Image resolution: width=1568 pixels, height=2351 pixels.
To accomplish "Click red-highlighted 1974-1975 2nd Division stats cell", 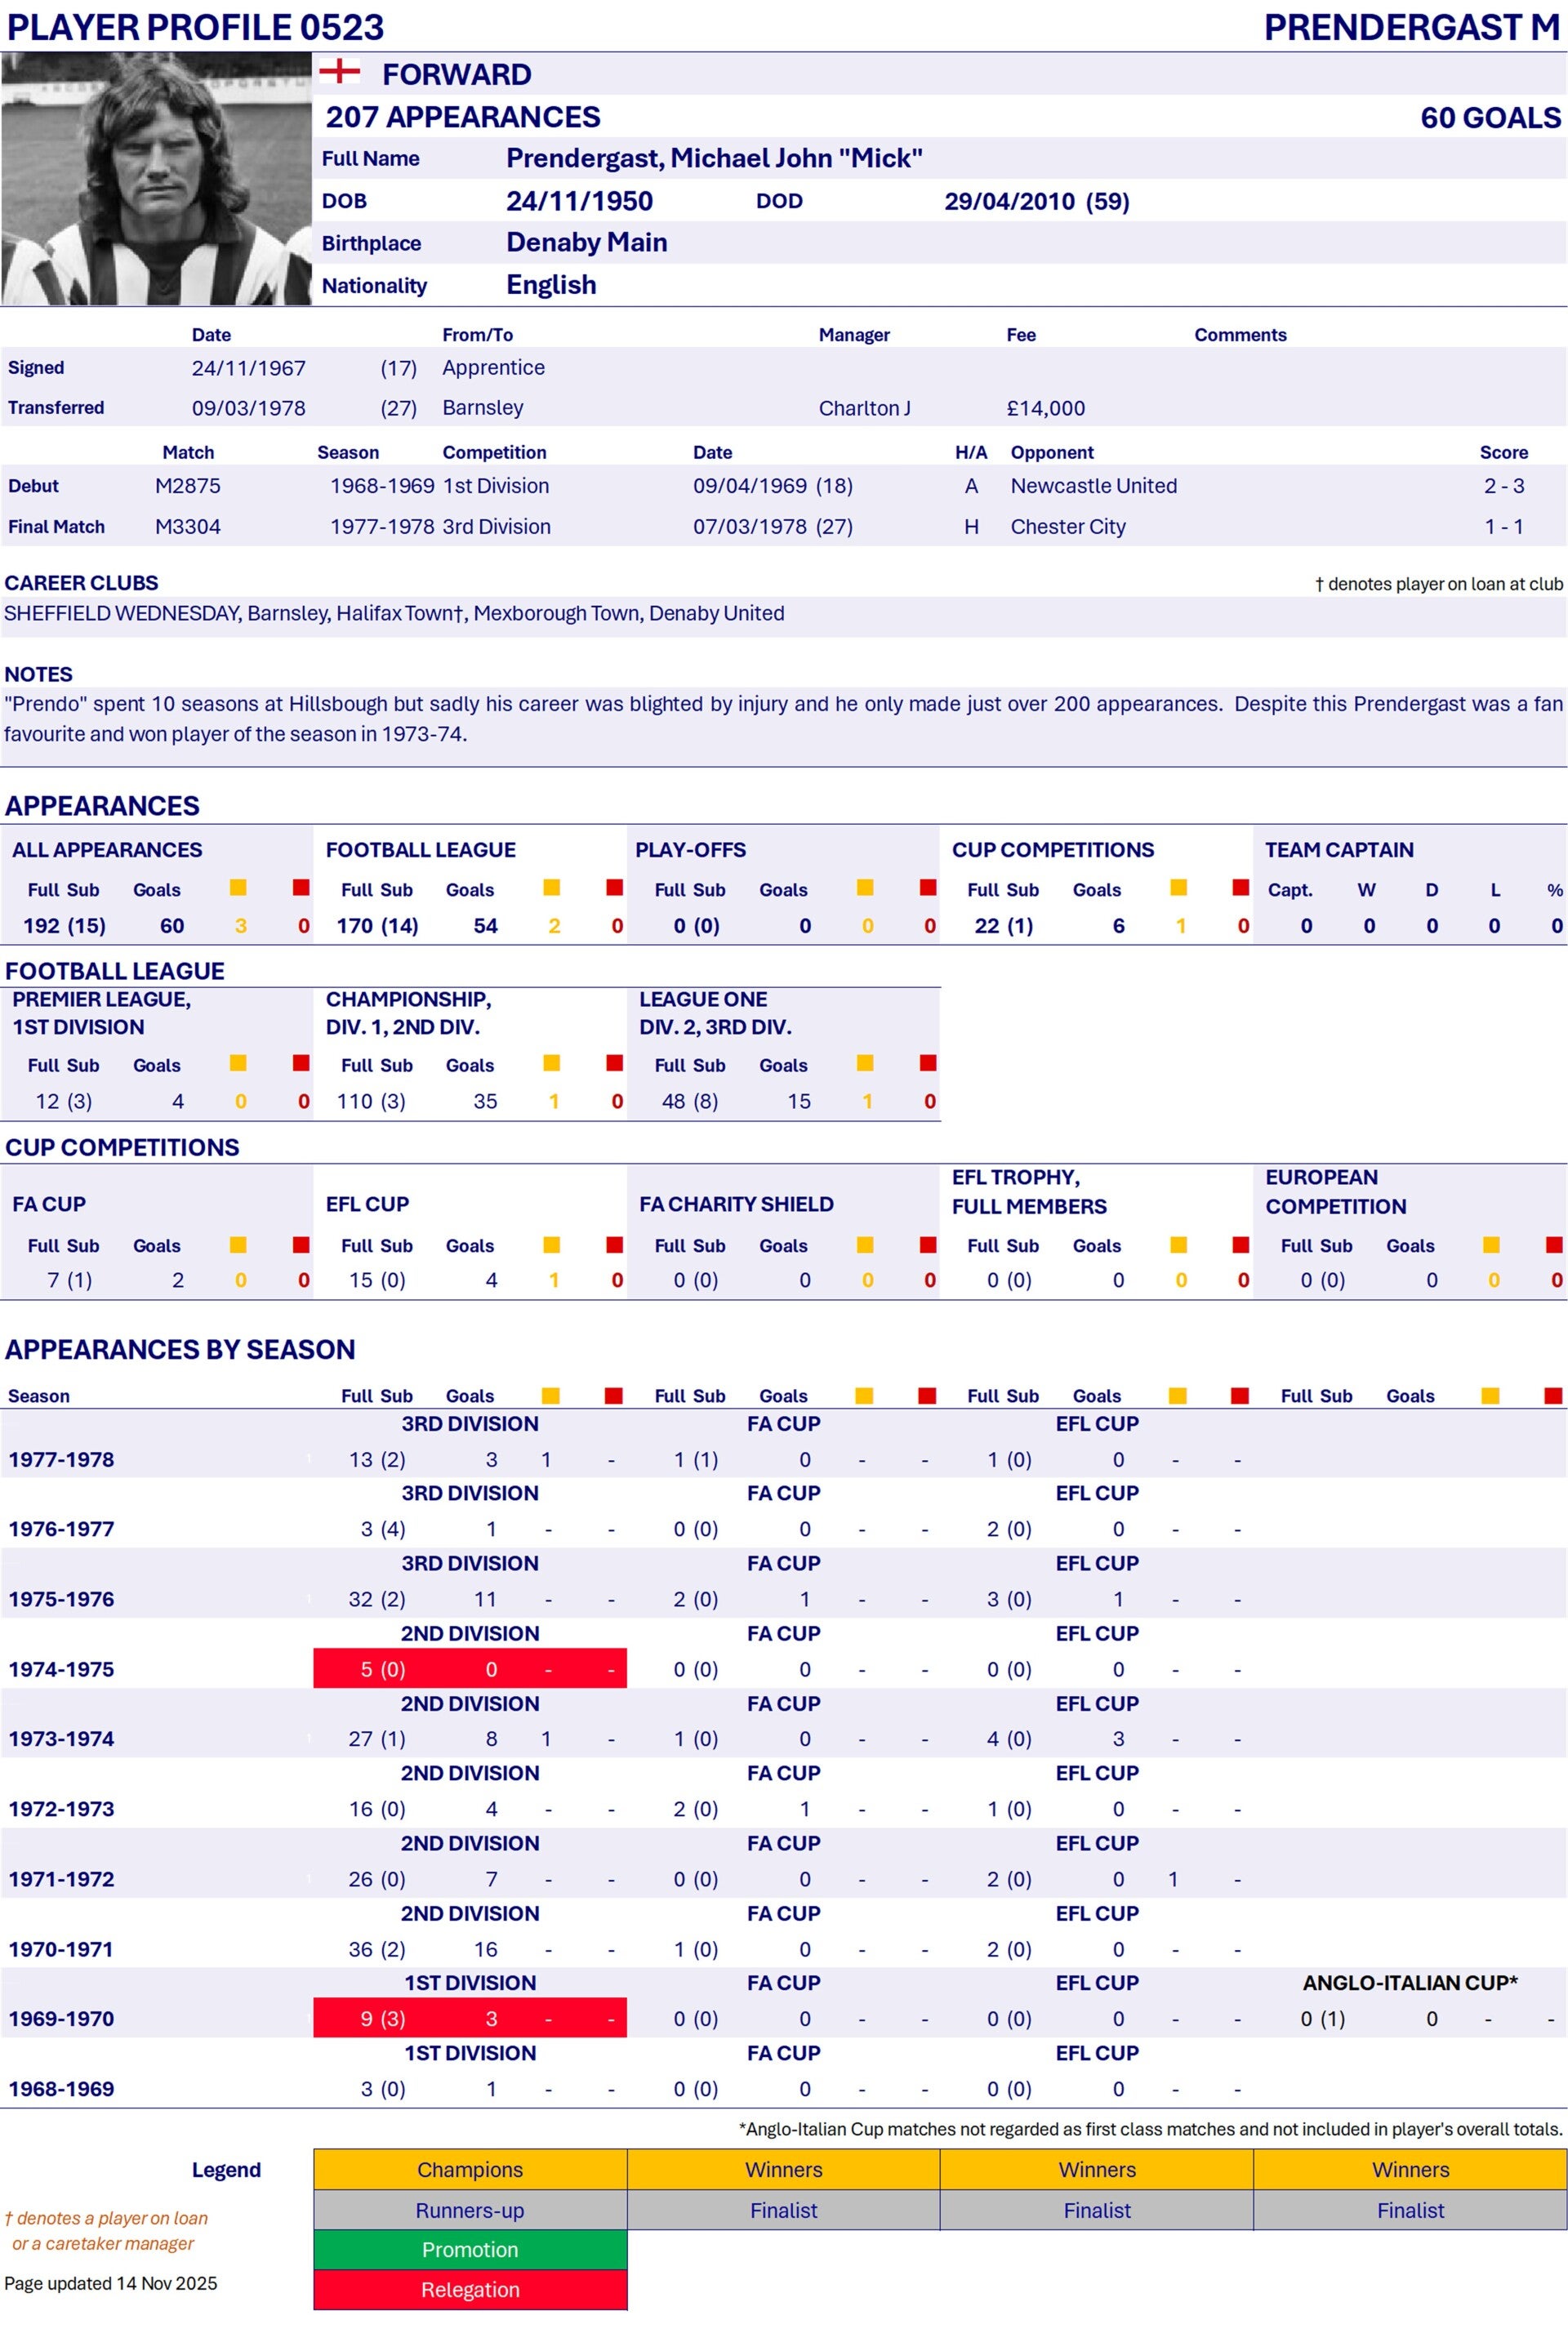I will [470, 1669].
